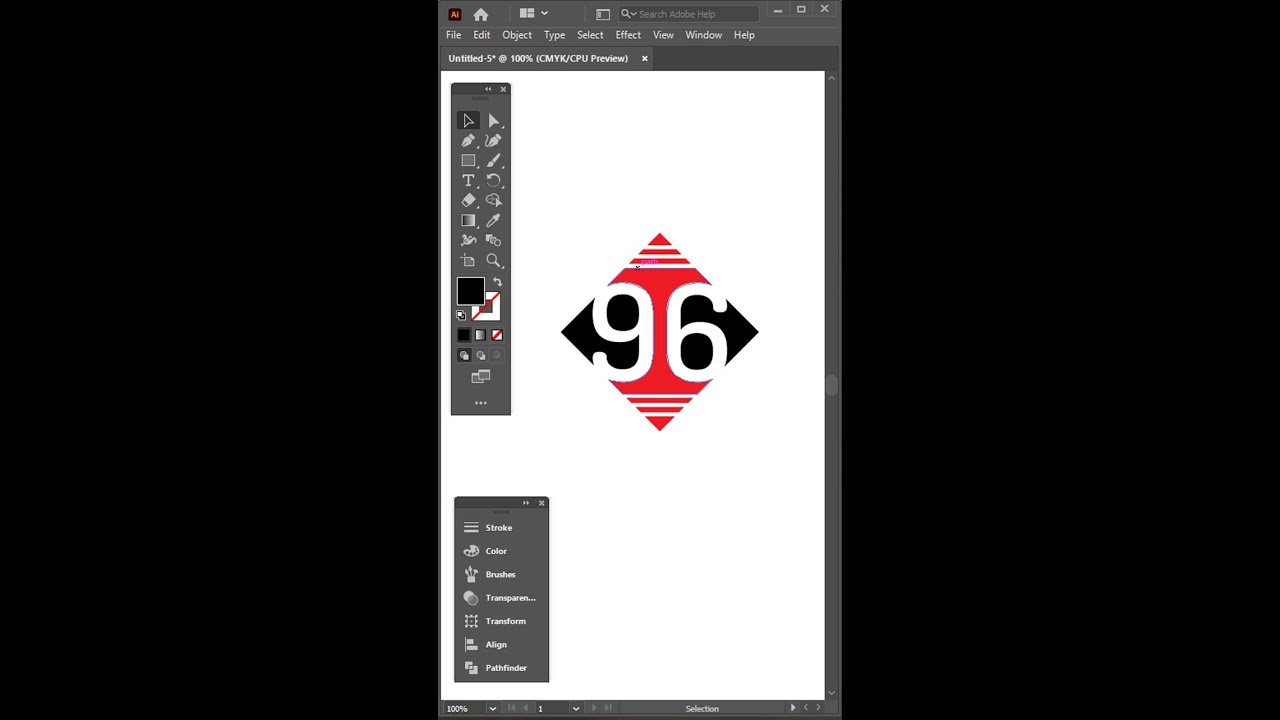Viewport: 1280px width, 720px height.
Task: Open the View menu
Action: (663, 35)
